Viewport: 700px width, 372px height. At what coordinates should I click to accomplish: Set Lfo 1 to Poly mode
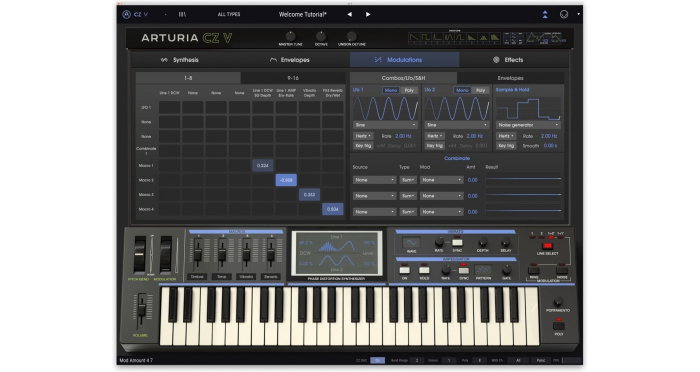point(409,90)
